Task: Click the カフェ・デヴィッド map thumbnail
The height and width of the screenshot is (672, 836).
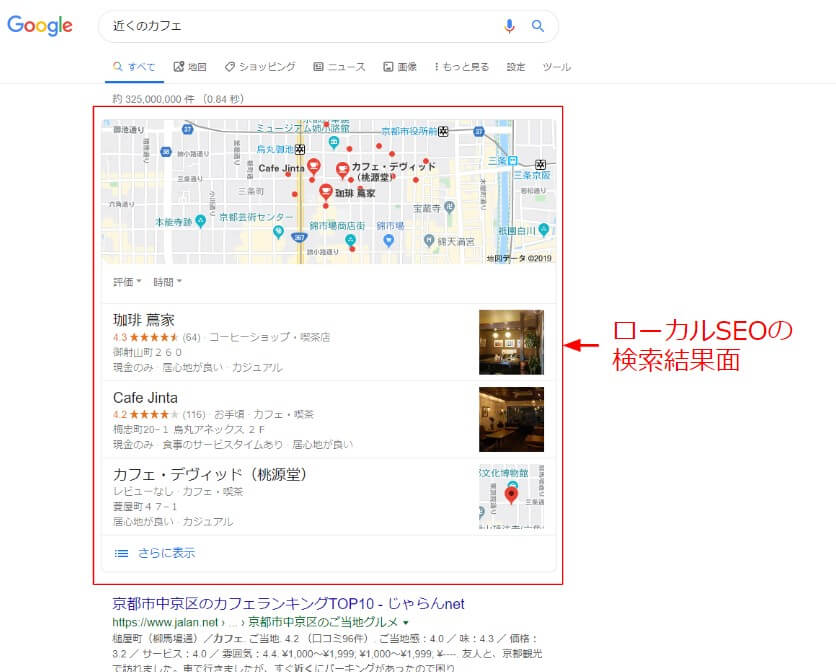Action: (511, 497)
